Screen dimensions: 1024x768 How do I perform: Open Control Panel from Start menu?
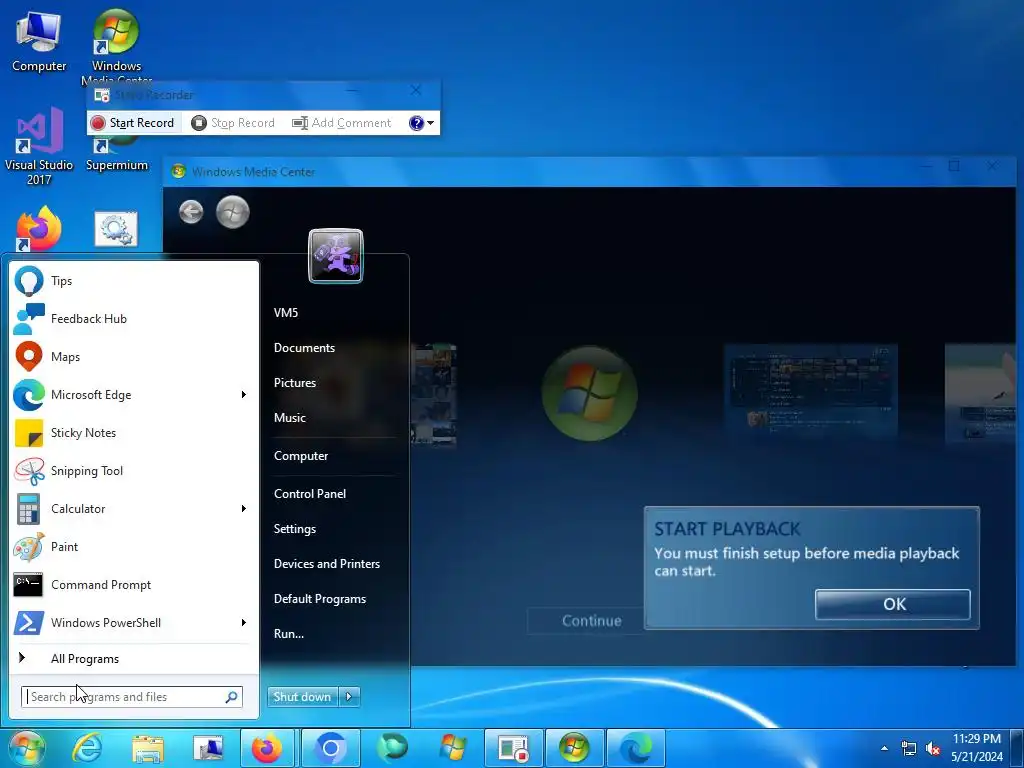(310, 494)
